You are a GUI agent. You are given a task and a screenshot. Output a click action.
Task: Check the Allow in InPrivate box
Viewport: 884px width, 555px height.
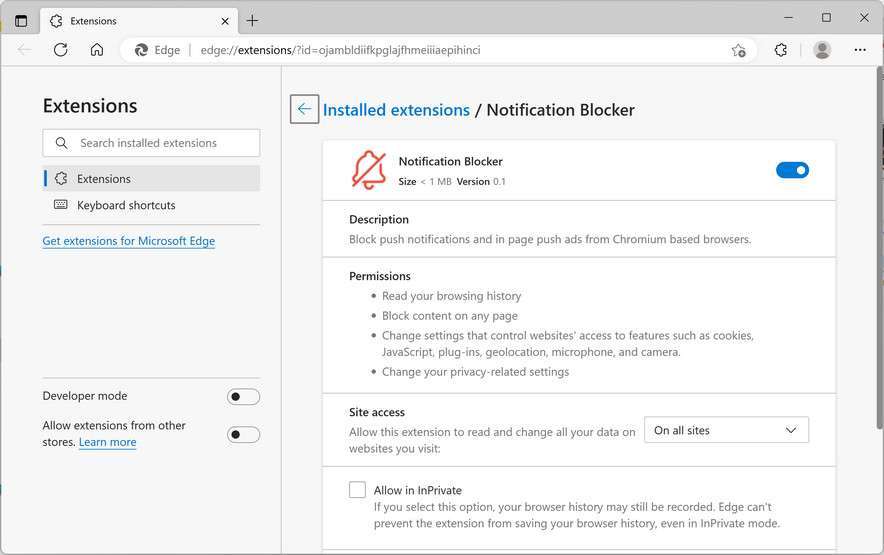(x=357, y=490)
